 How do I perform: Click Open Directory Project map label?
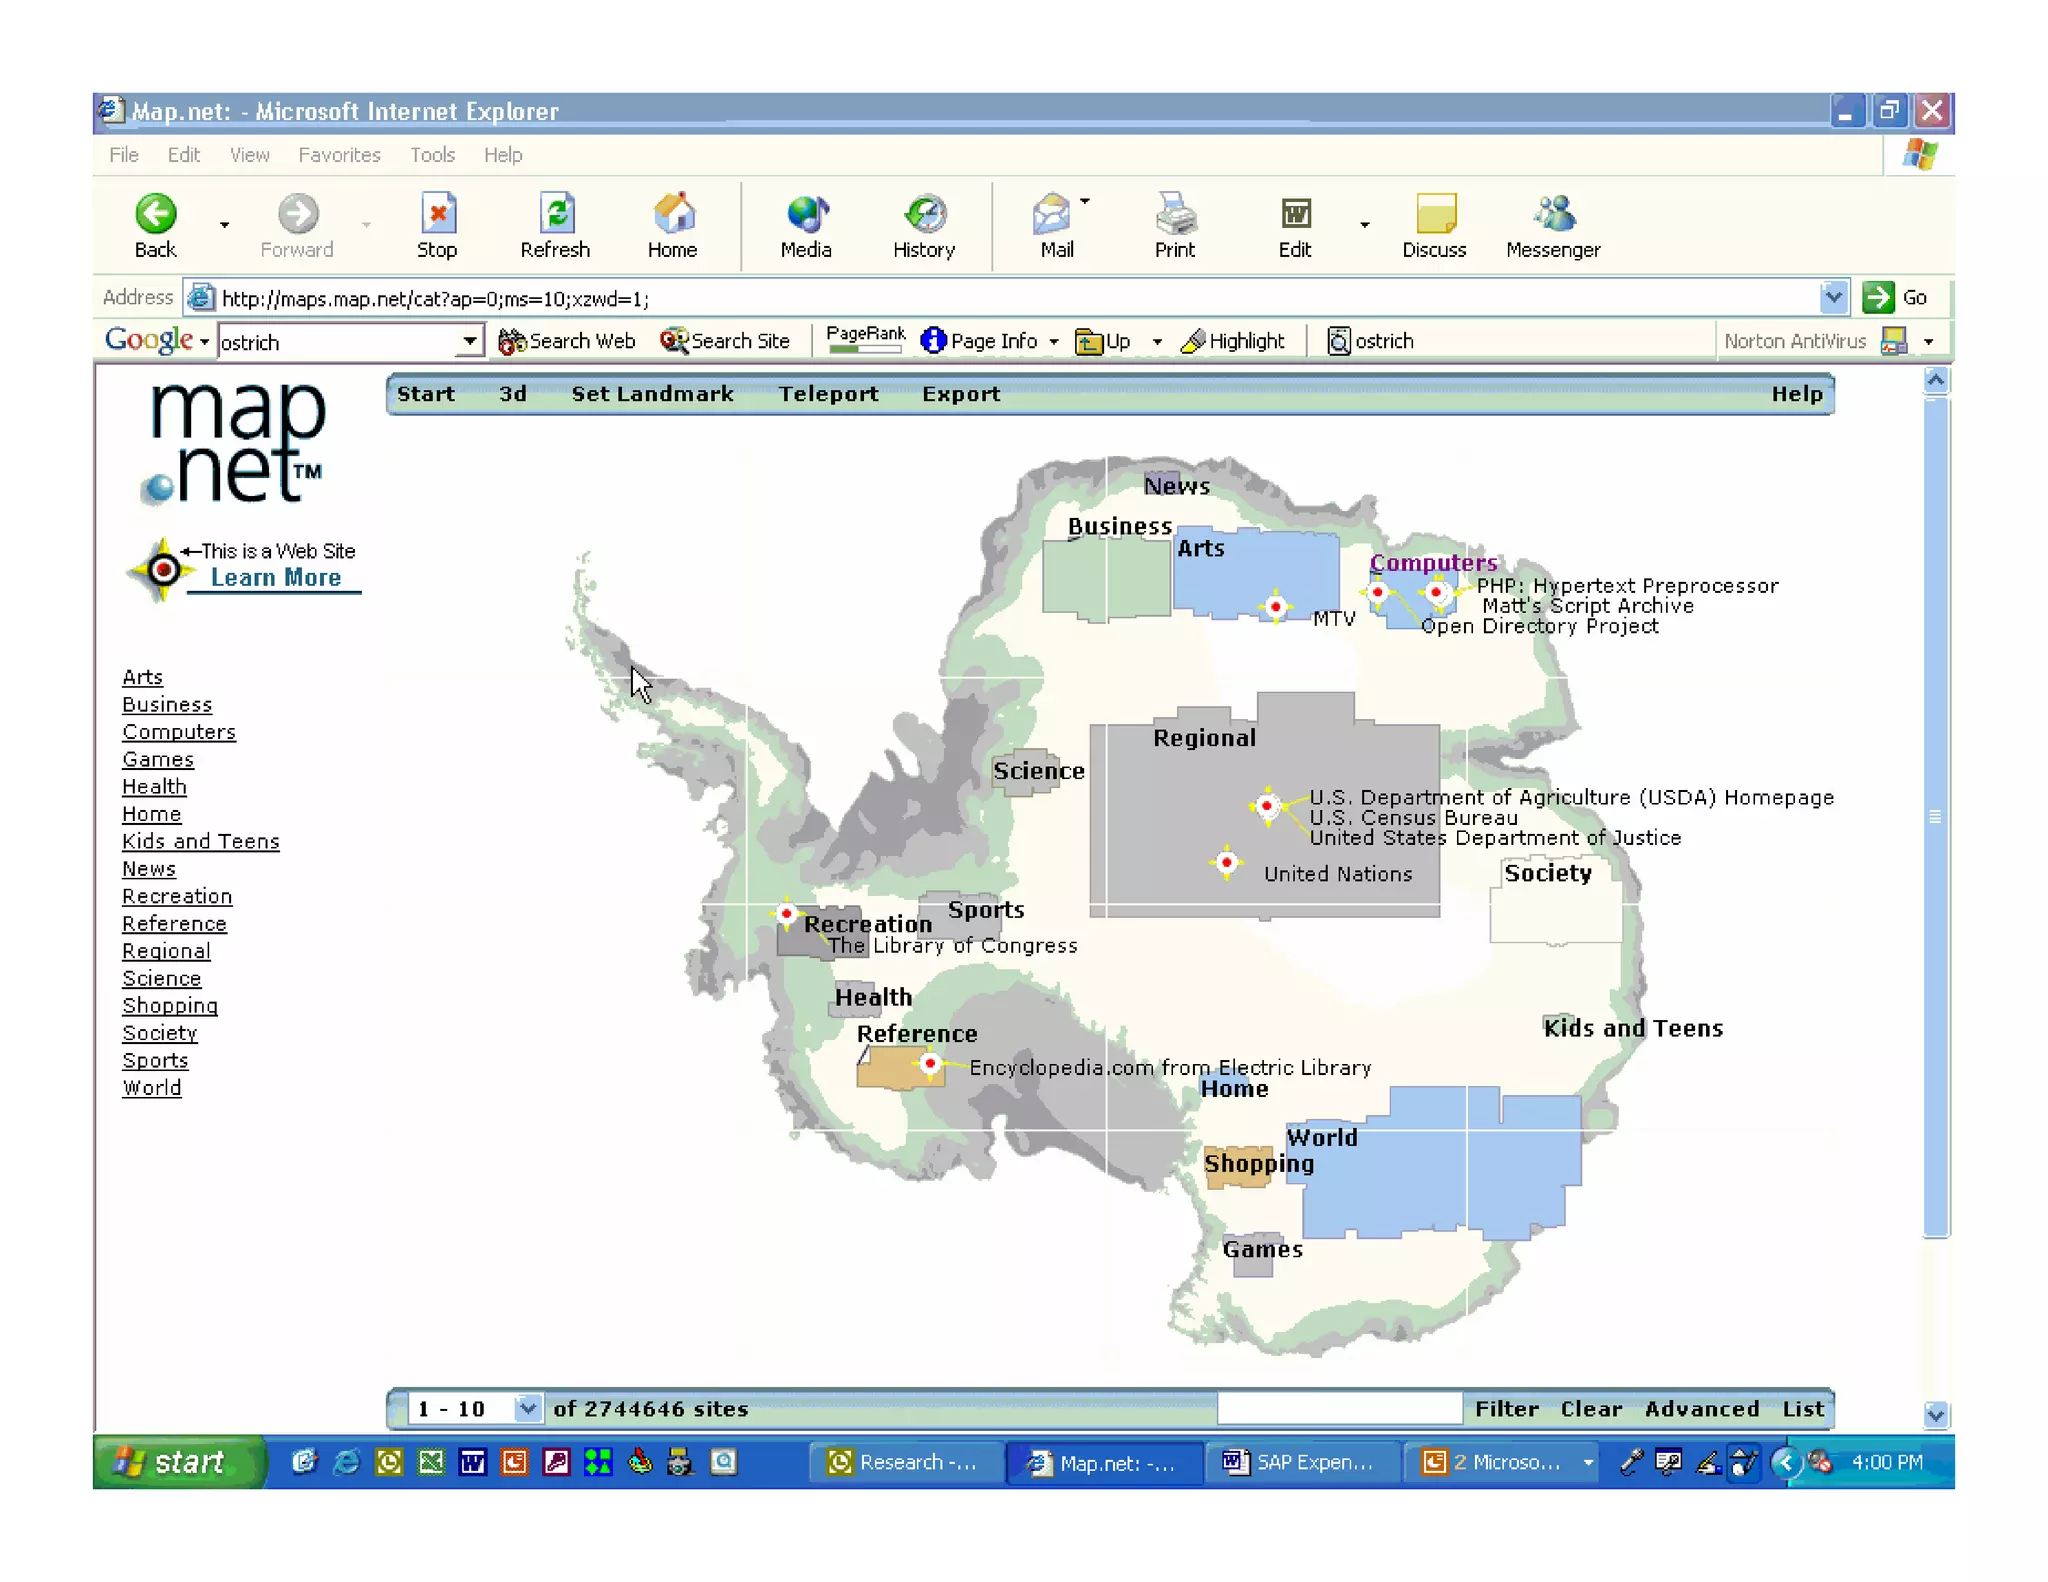[1540, 626]
